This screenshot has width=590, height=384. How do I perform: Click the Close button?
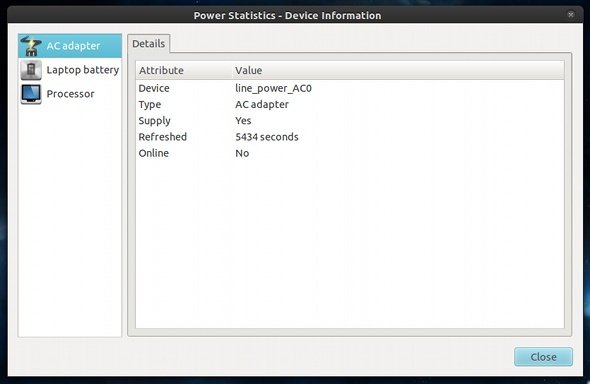(543, 357)
